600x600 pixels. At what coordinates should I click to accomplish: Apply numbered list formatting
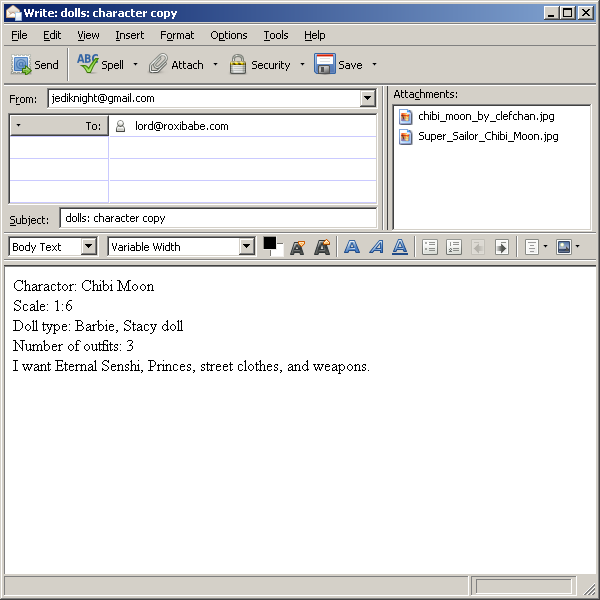[454, 247]
